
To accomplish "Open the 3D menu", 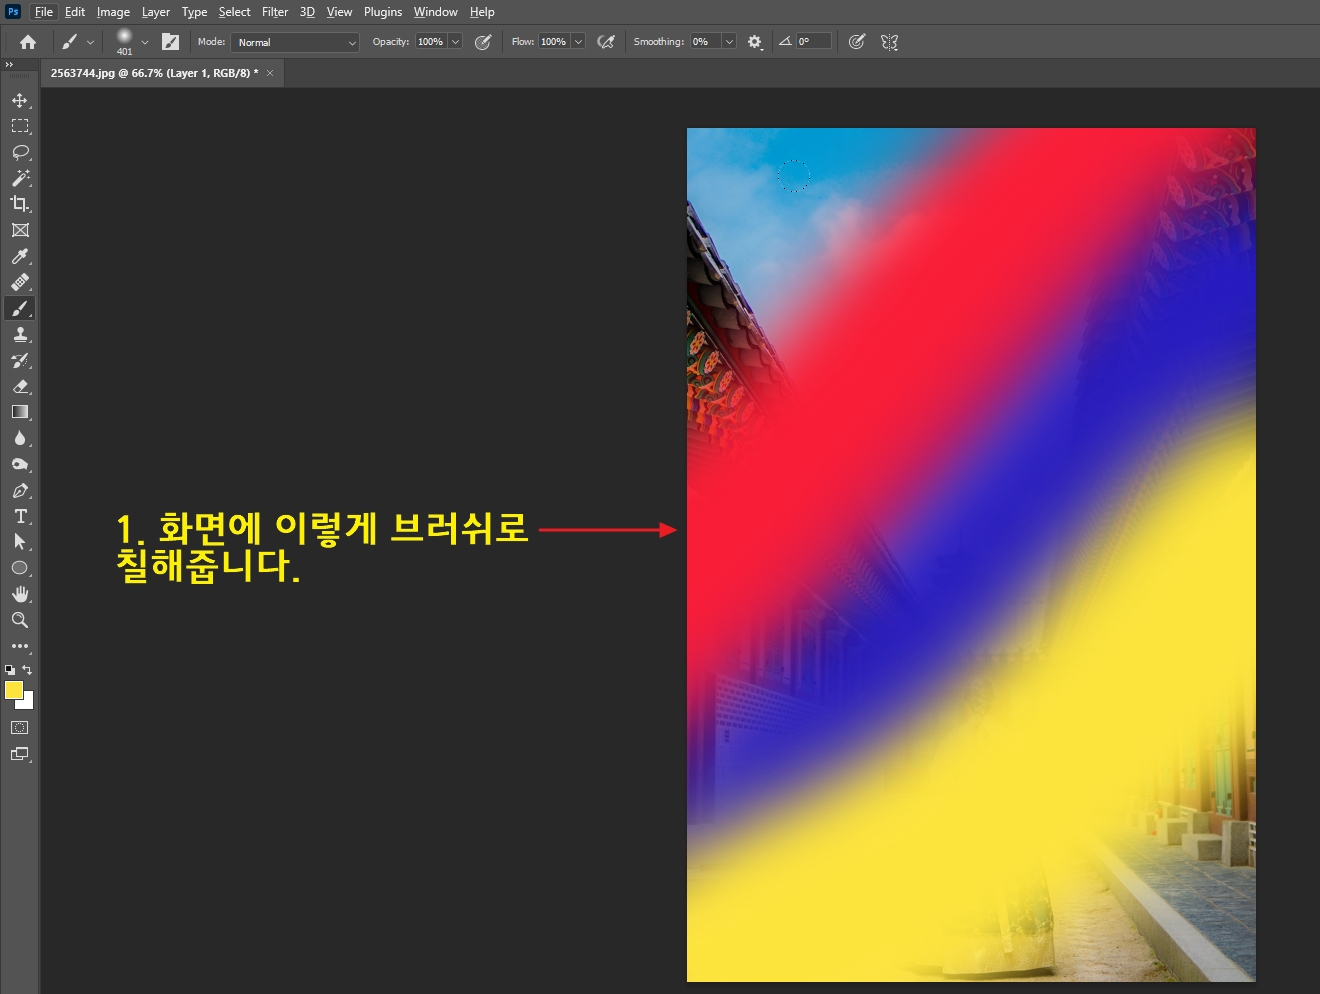I will click(x=307, y=12).
